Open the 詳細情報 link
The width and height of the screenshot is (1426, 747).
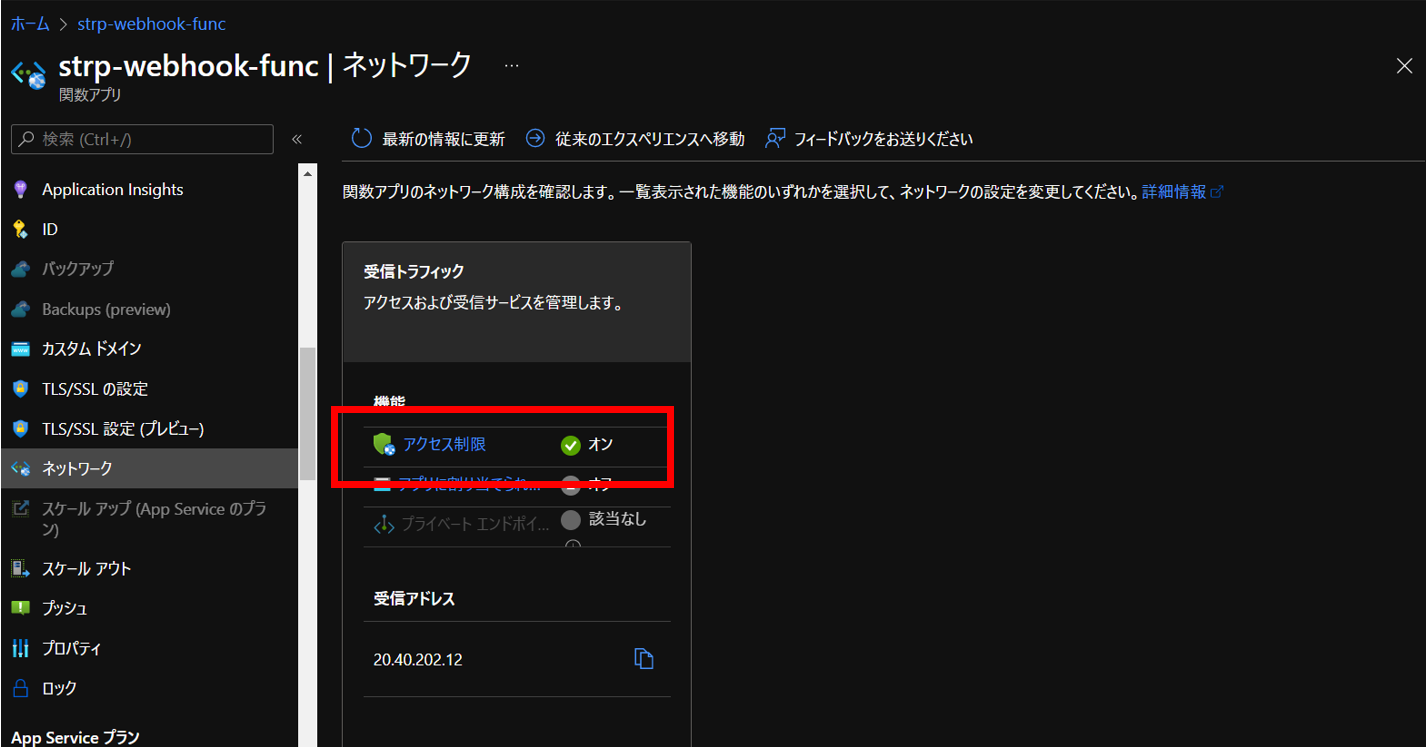[1175, 191]
